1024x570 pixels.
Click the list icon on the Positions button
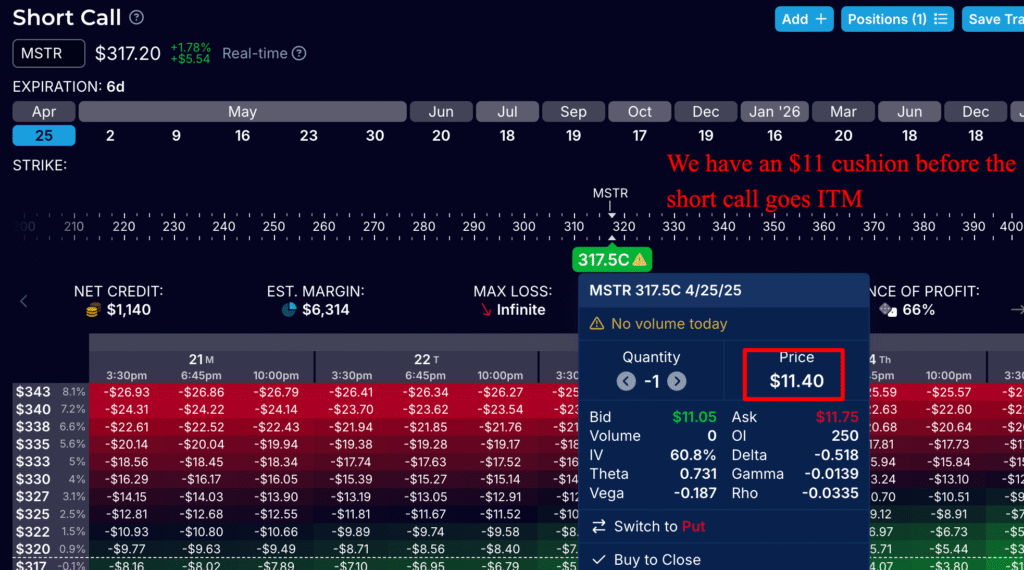(940, 19)
